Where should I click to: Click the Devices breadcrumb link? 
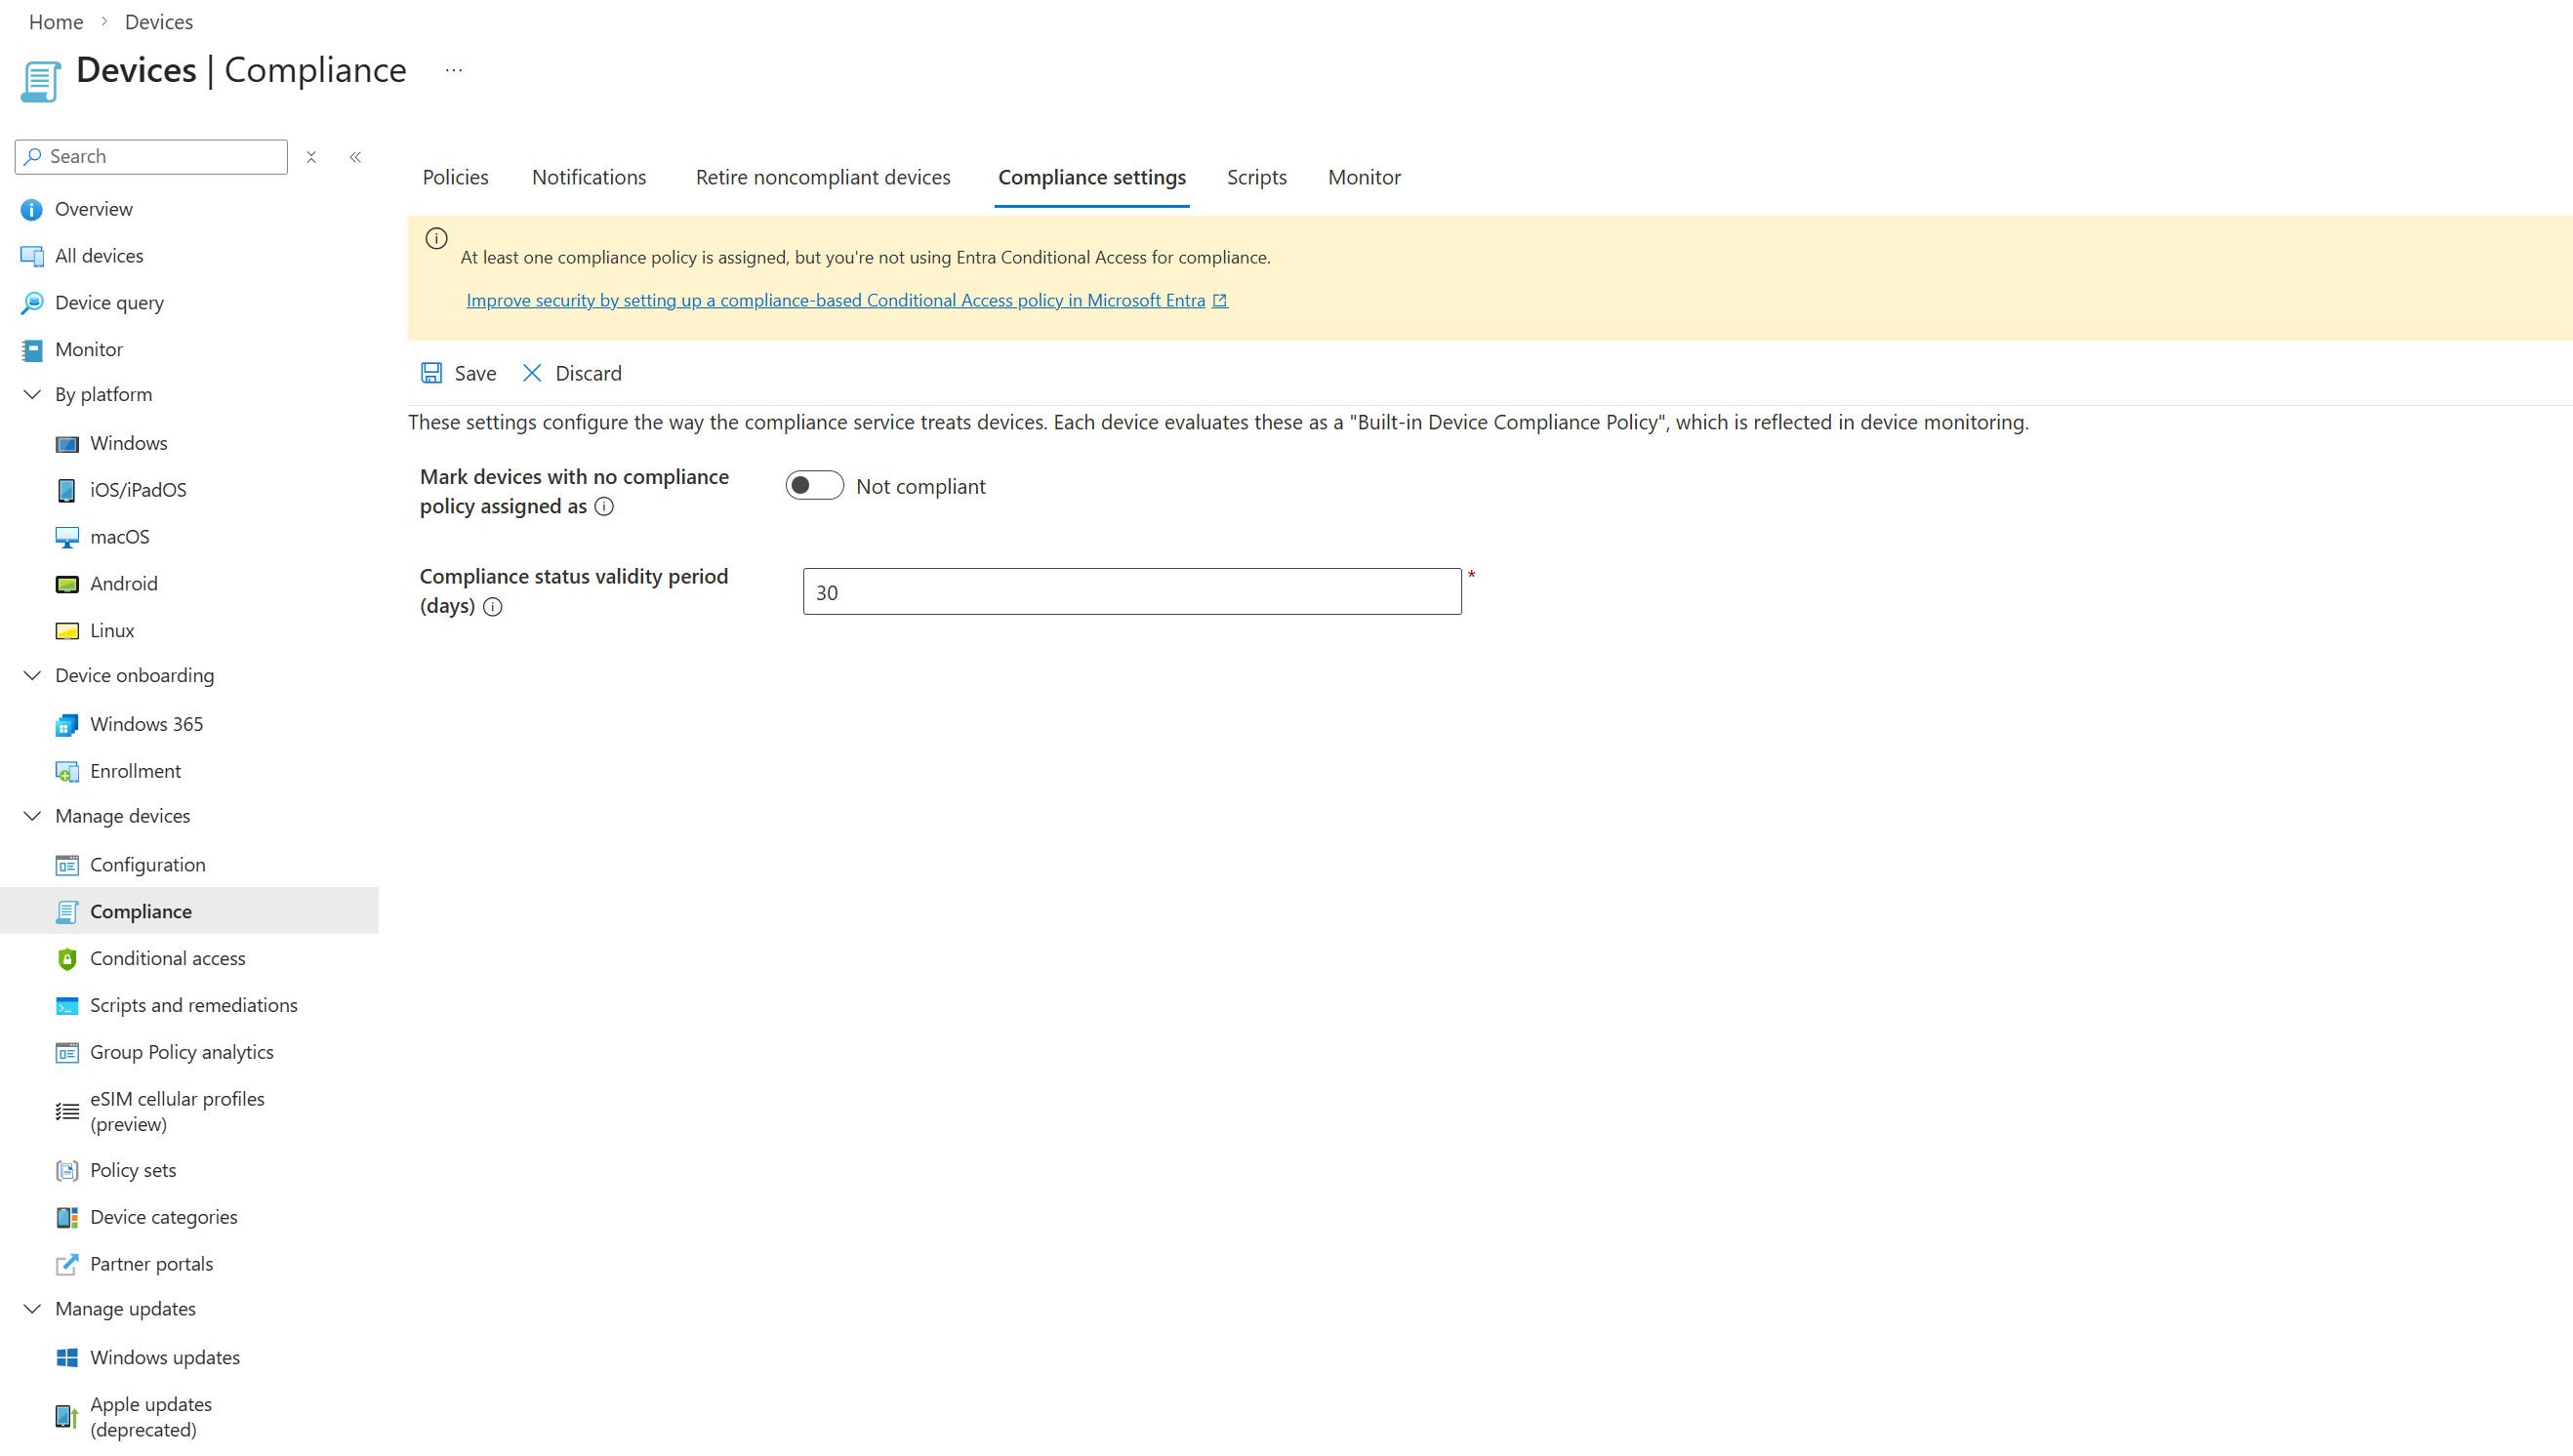[158, 21]
